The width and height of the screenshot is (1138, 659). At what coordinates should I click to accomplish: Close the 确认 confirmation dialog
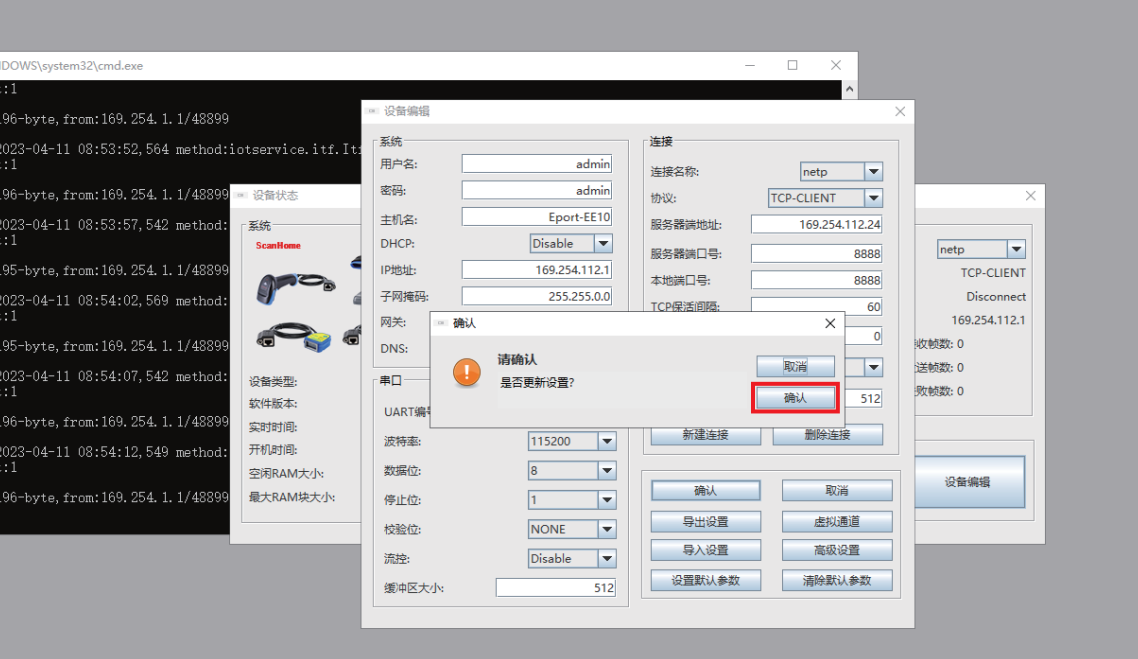830,323
